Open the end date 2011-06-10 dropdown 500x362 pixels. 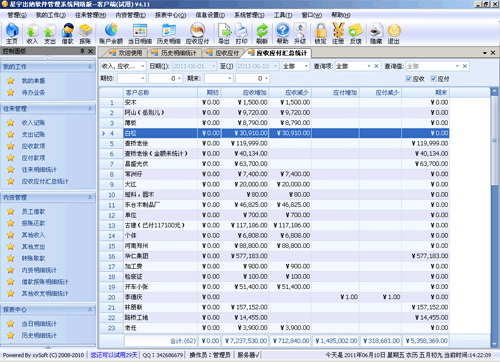click(x=276, y=66)
